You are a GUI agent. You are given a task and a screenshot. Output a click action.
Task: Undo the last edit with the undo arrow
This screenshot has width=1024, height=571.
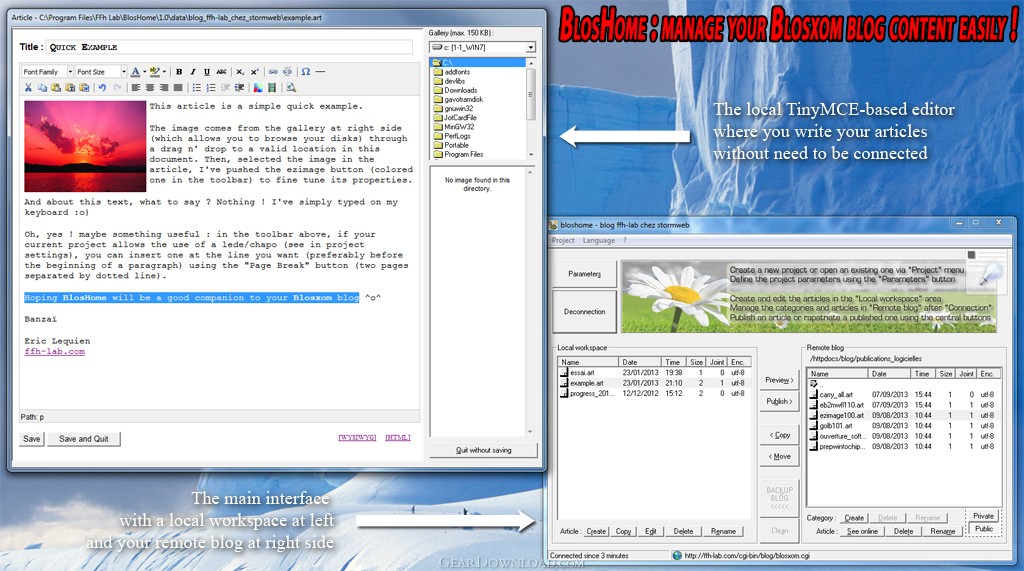(x=103, y=88)
